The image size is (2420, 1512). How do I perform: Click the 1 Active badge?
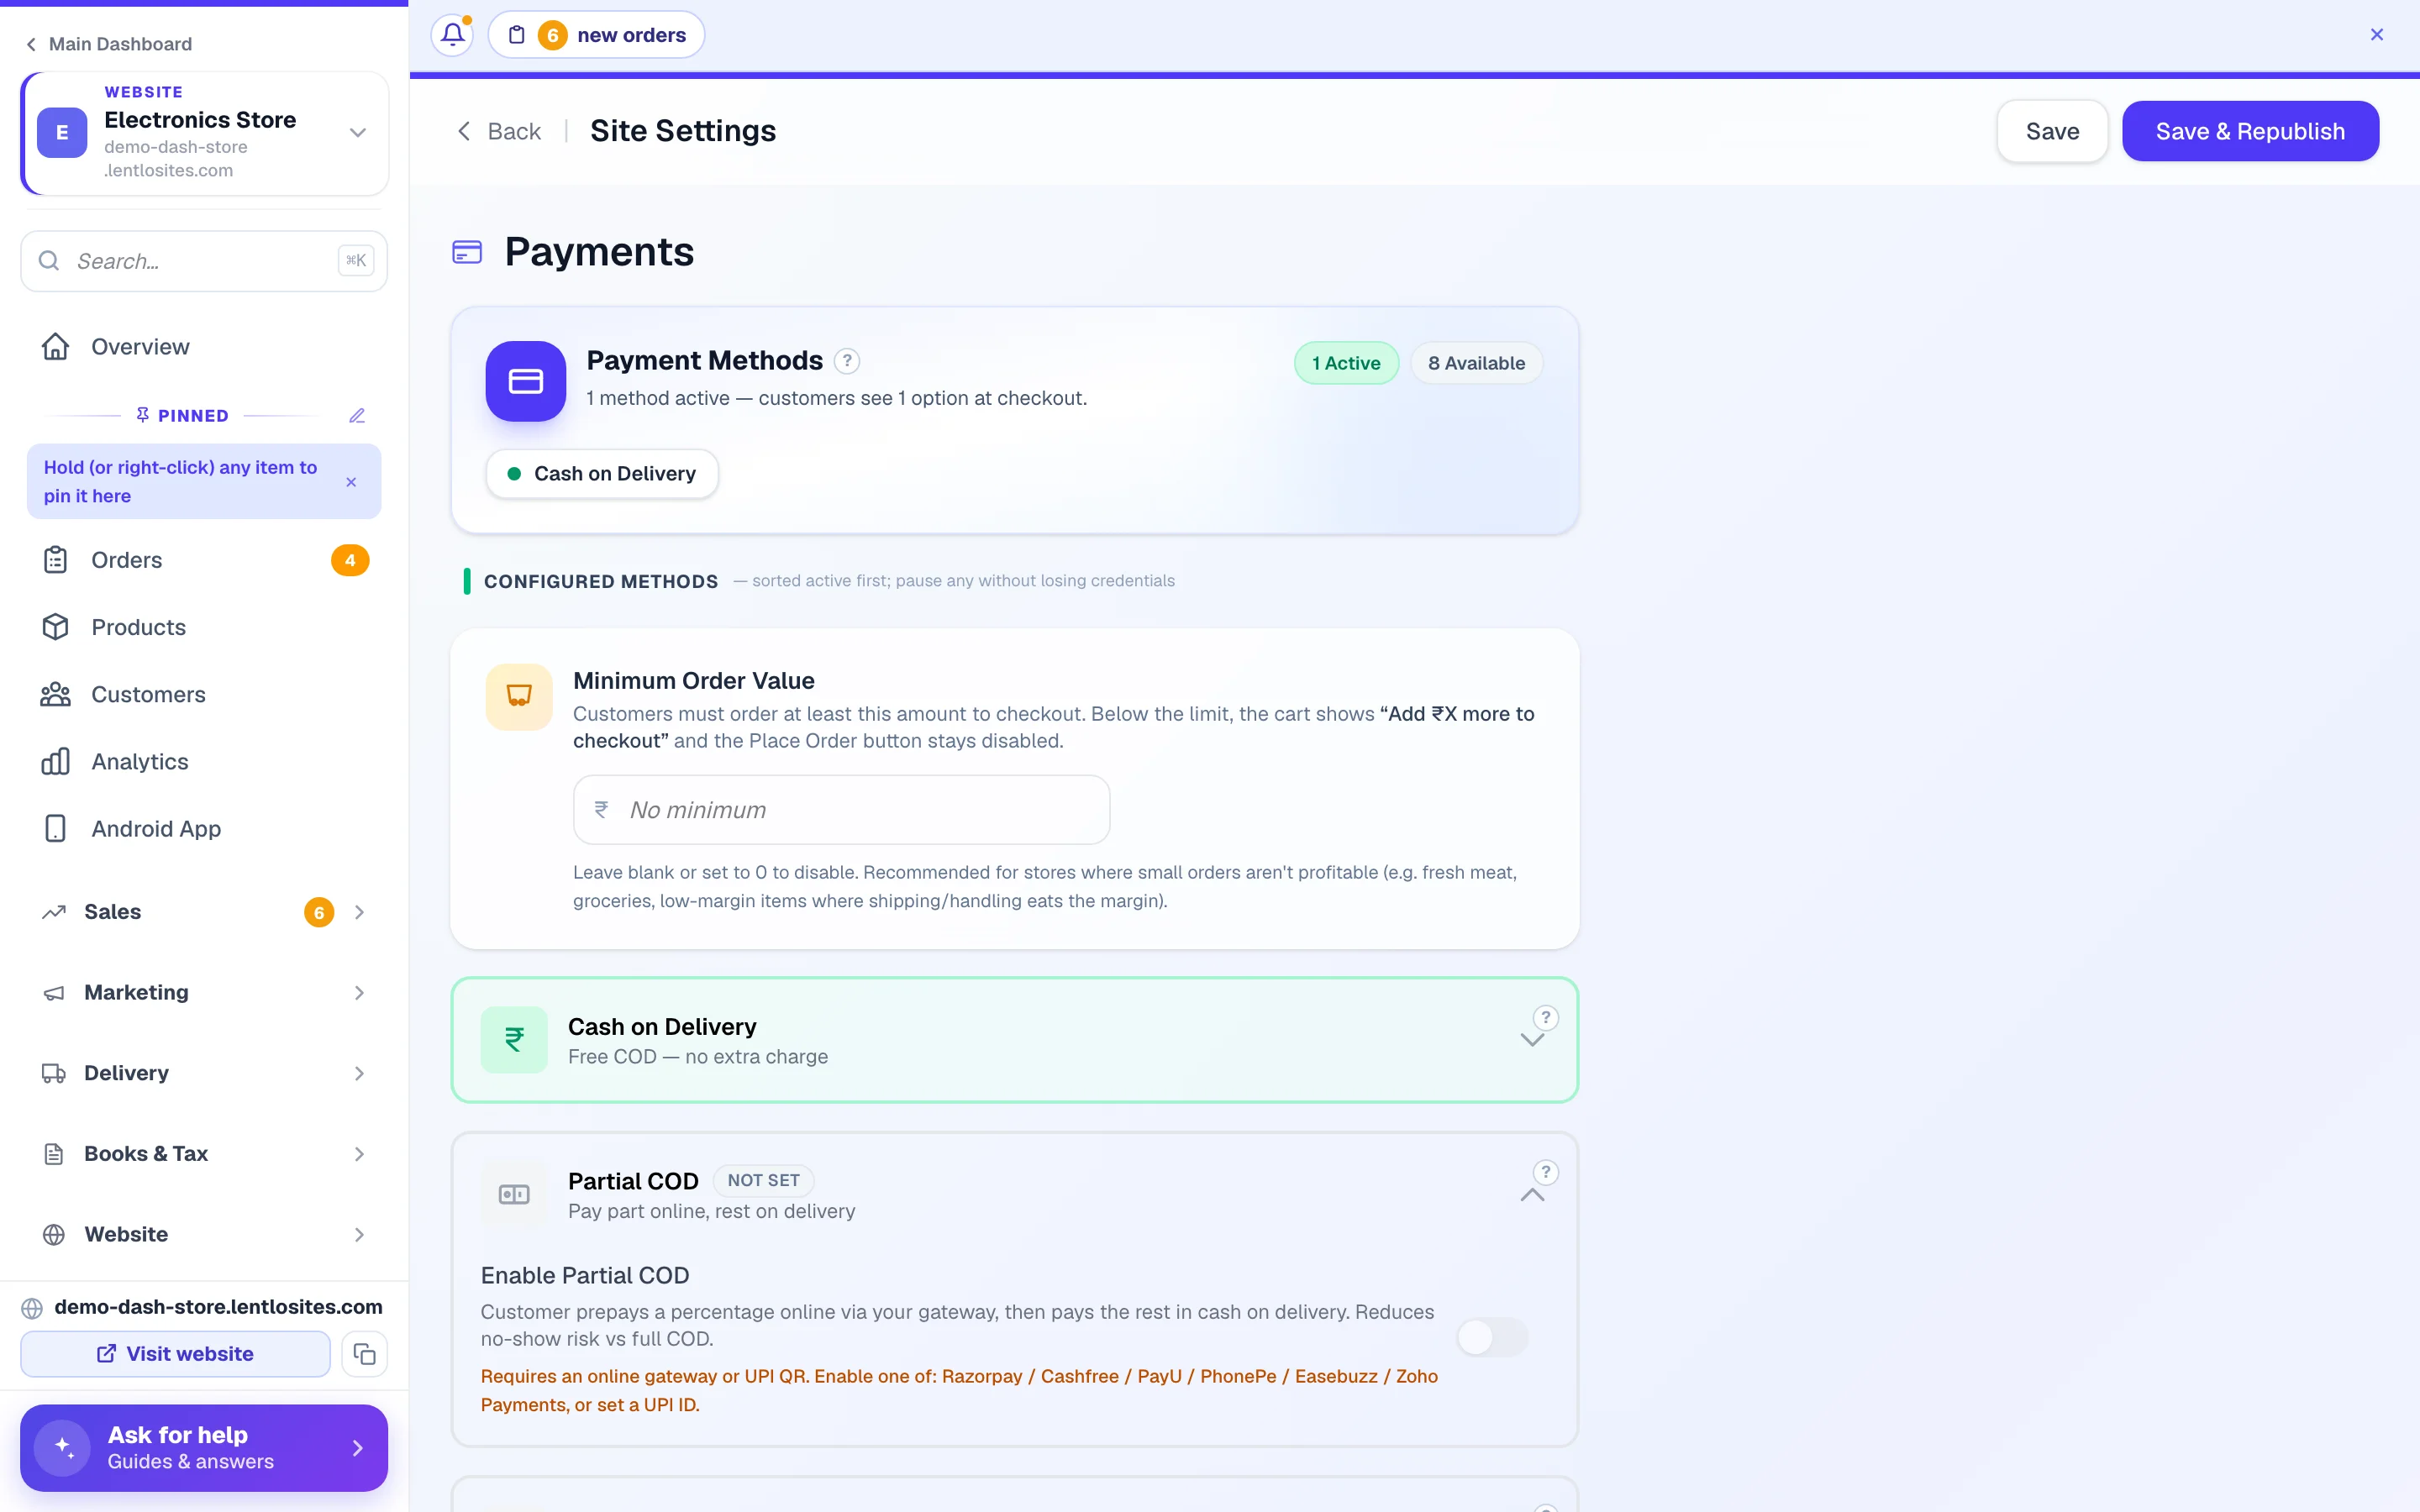(x=1346, y=363)
